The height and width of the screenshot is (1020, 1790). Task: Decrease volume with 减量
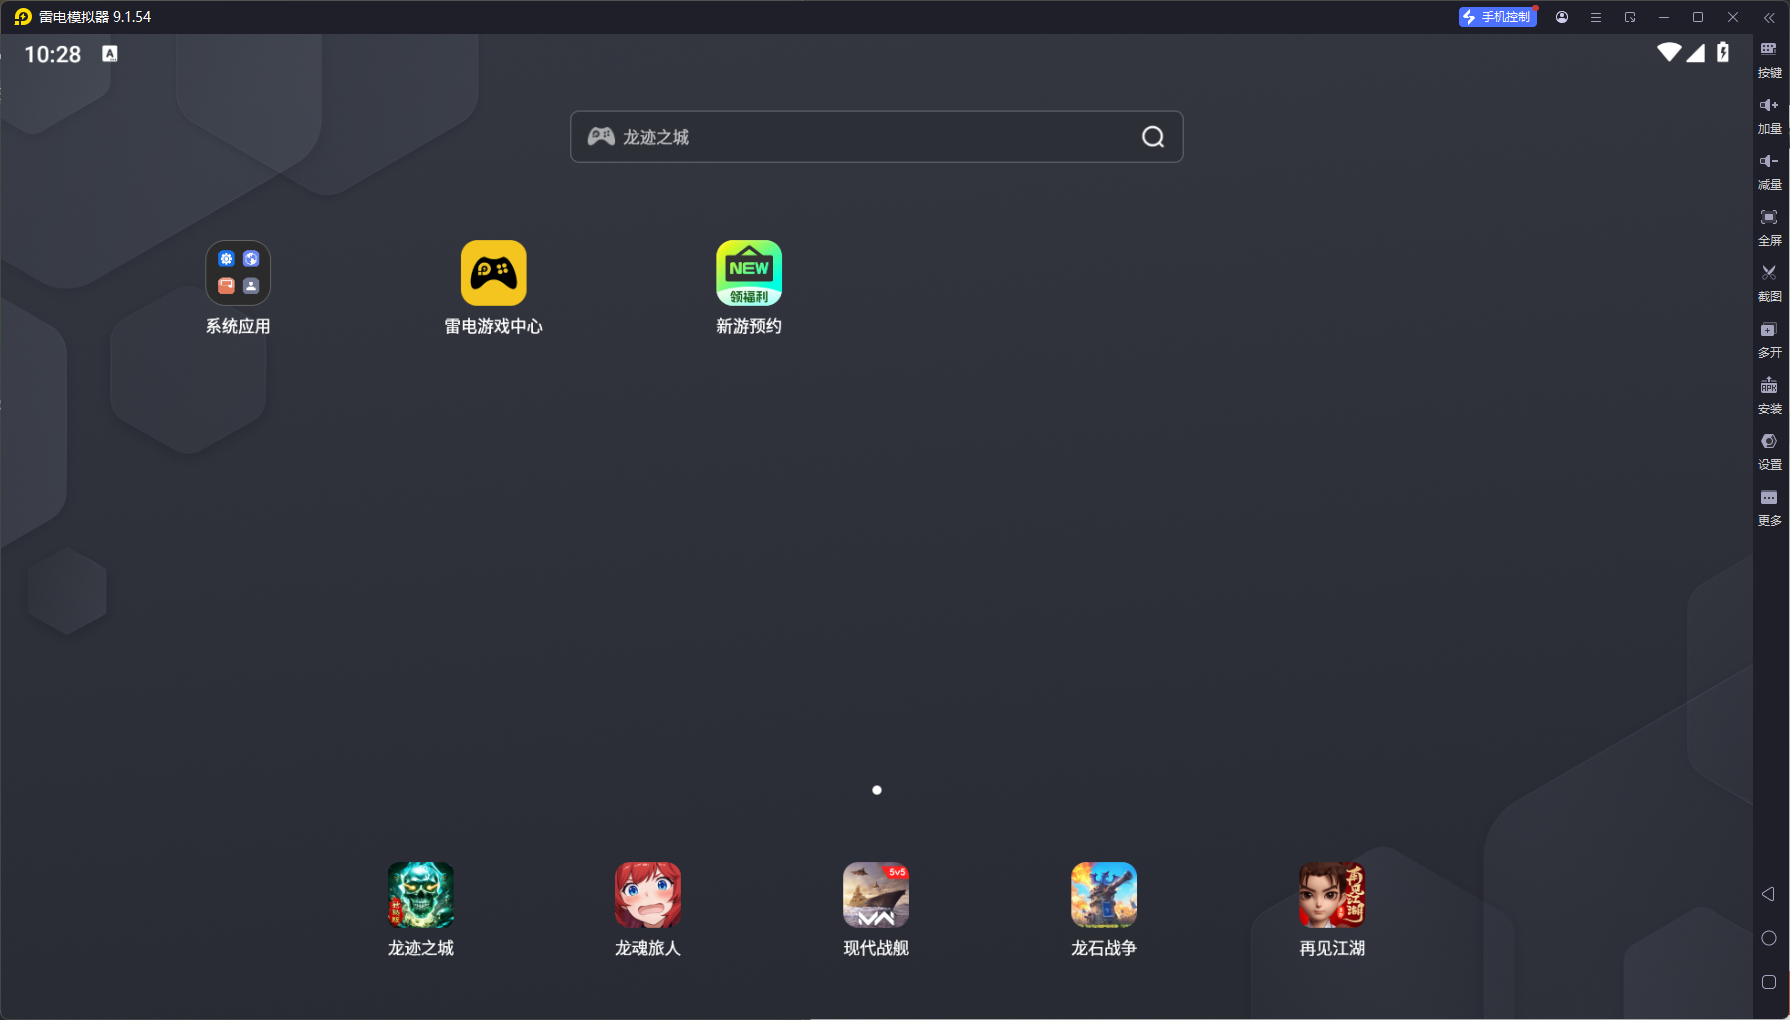click(x=1769, y=172)
